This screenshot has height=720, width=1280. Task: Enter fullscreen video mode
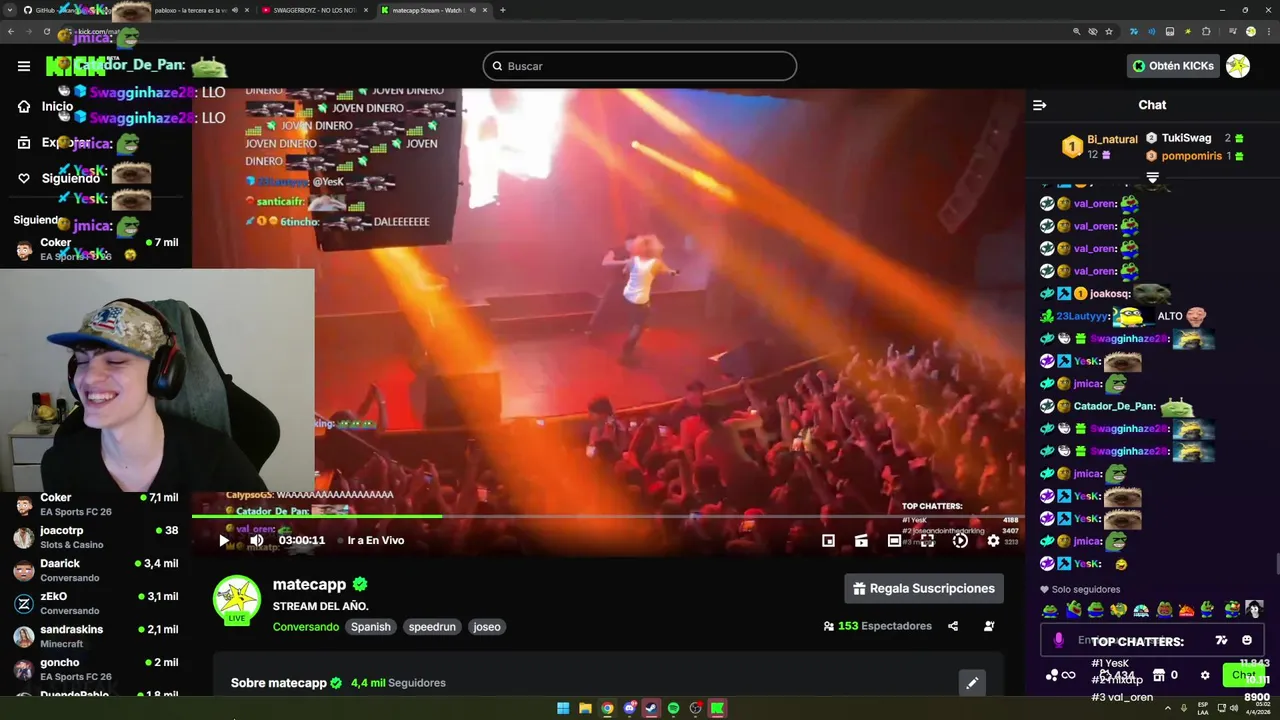(x=927, y=540)
